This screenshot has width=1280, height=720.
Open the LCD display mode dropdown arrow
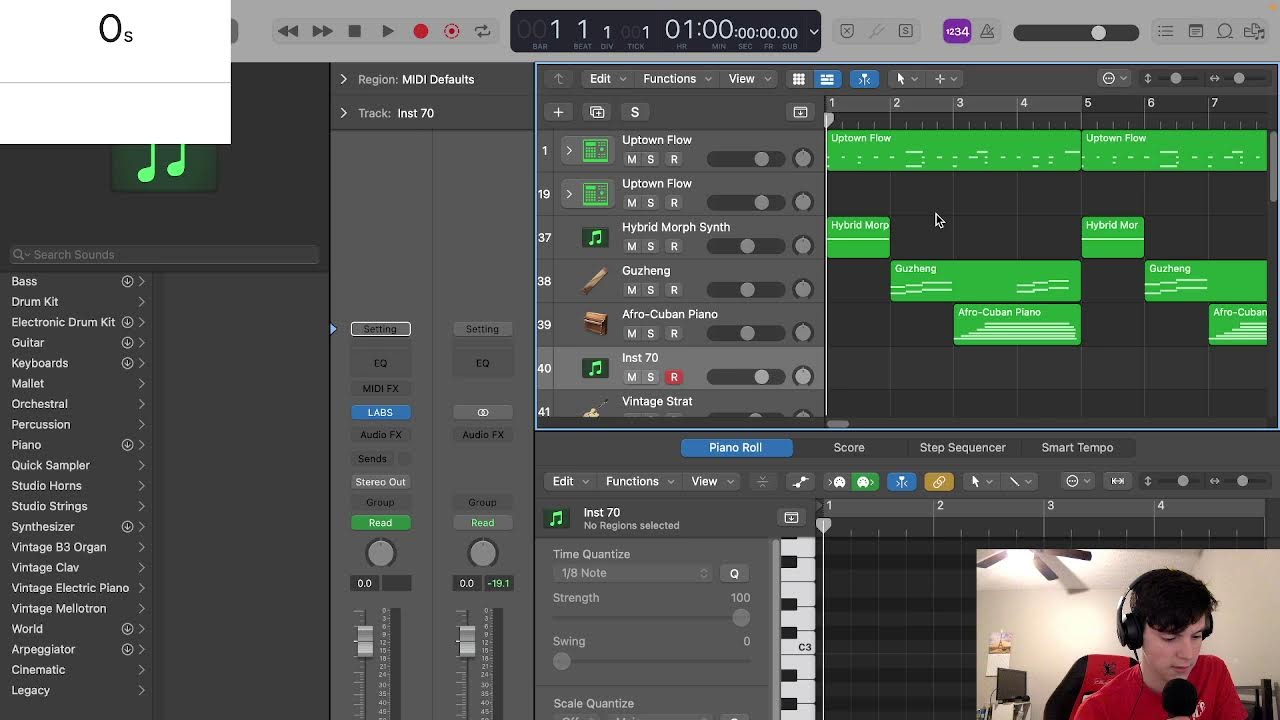(x=814, y=32)
